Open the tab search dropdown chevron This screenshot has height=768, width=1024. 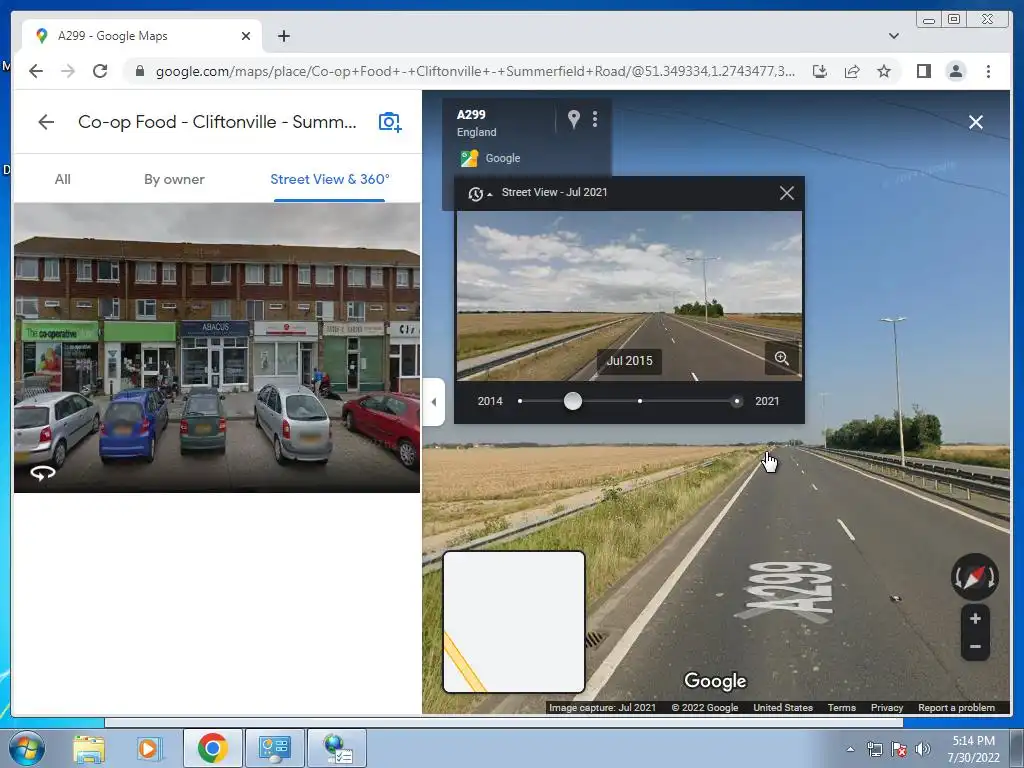(x=893, y=36)
